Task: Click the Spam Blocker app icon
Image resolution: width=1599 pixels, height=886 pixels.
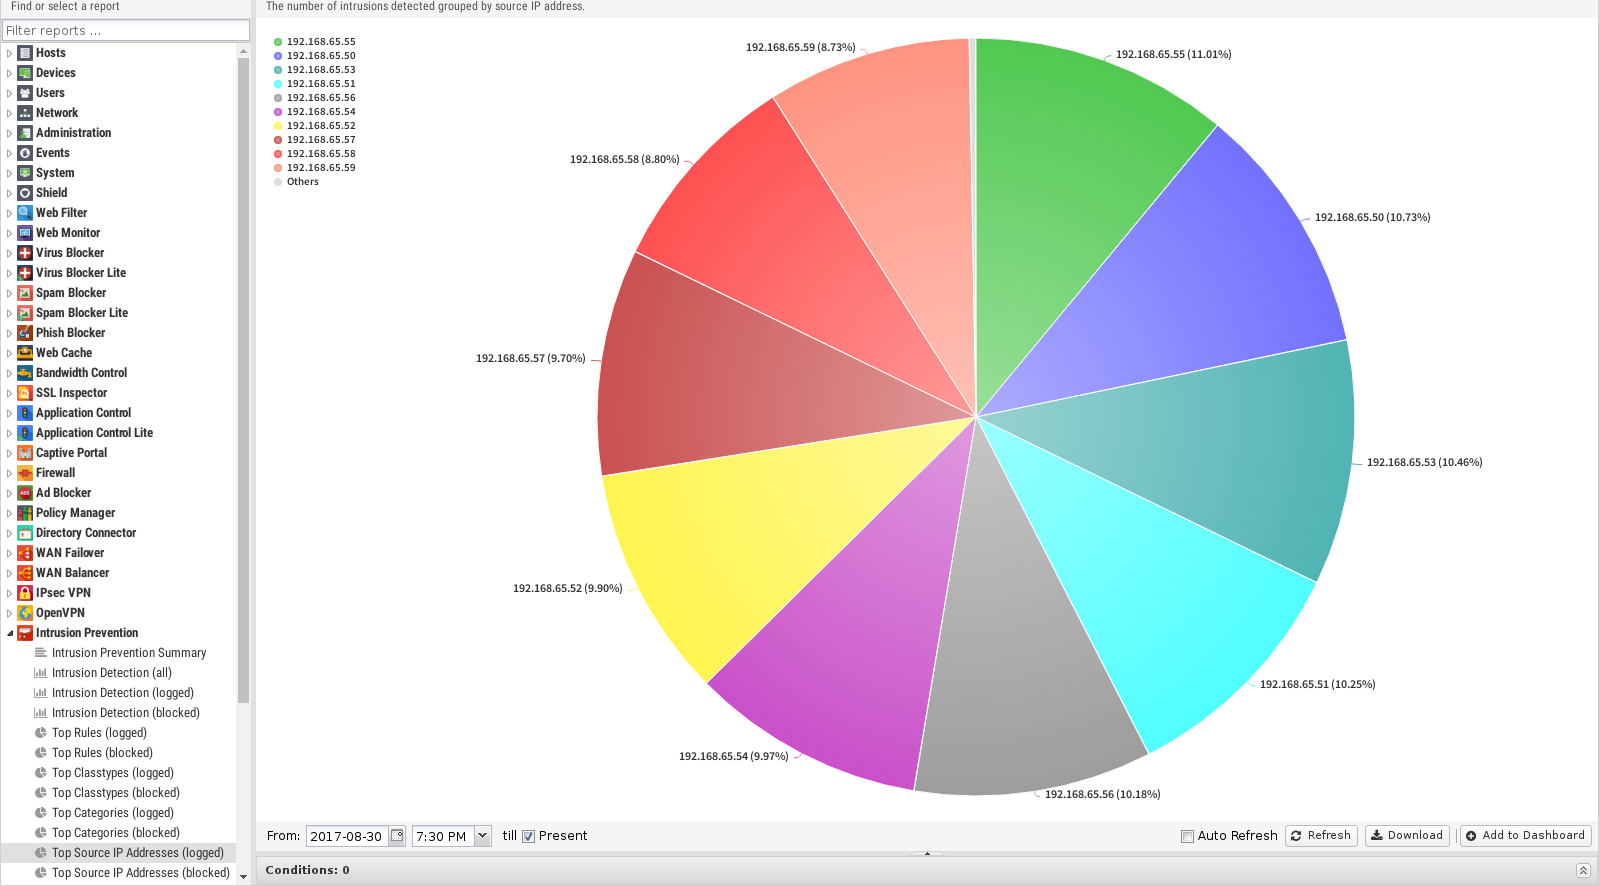Action: 25,293
